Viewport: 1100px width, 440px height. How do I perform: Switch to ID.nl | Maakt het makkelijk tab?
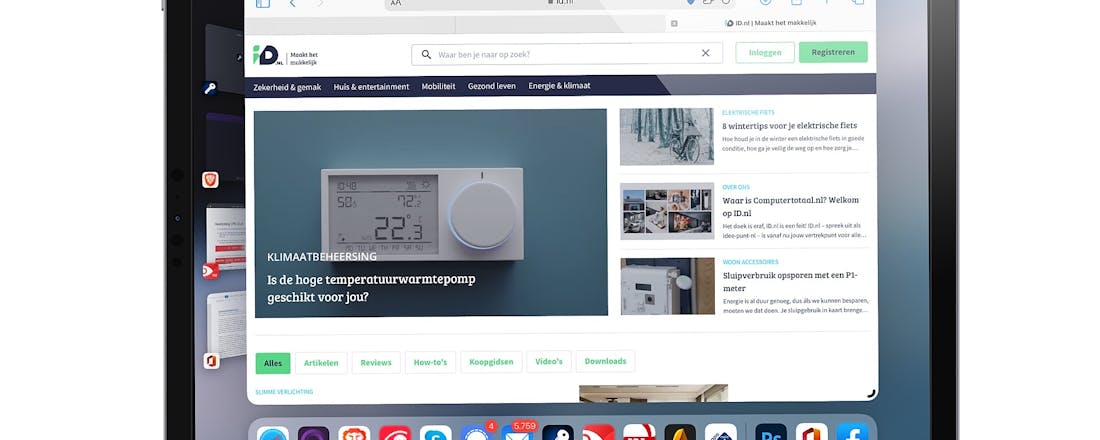click(770, 23)
